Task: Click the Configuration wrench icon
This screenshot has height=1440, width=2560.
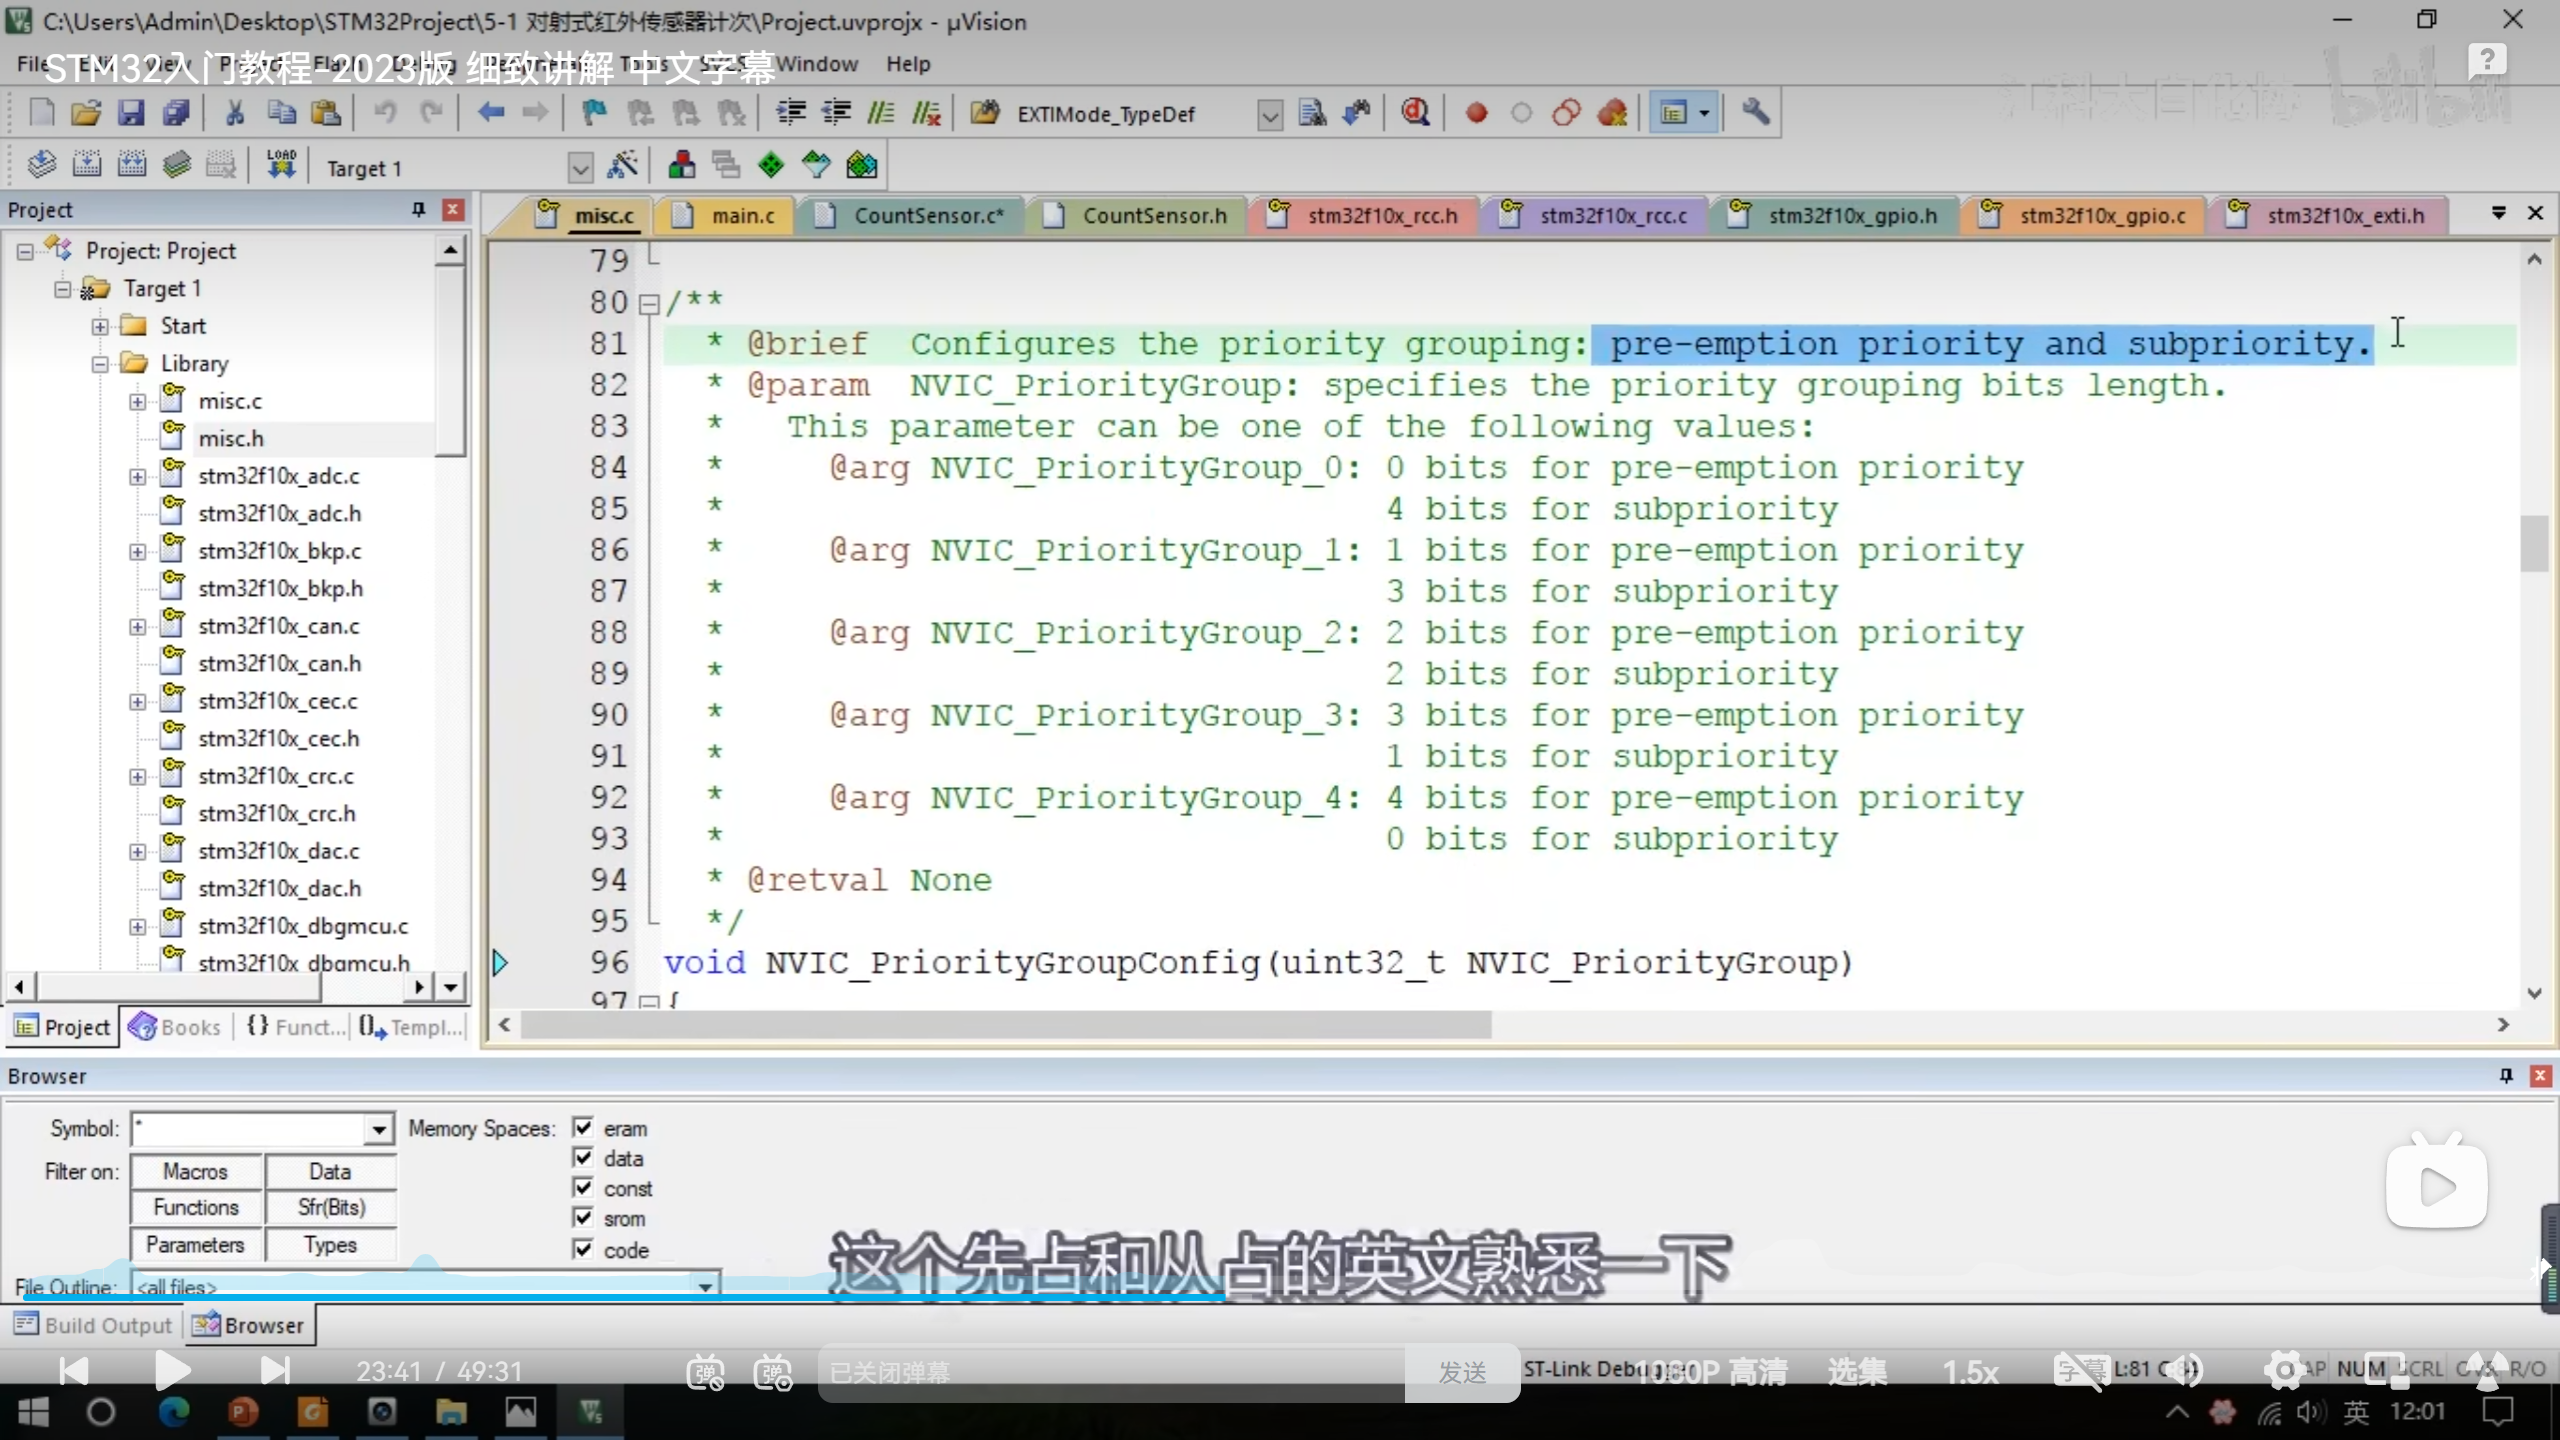Action: click(1755, 113)
